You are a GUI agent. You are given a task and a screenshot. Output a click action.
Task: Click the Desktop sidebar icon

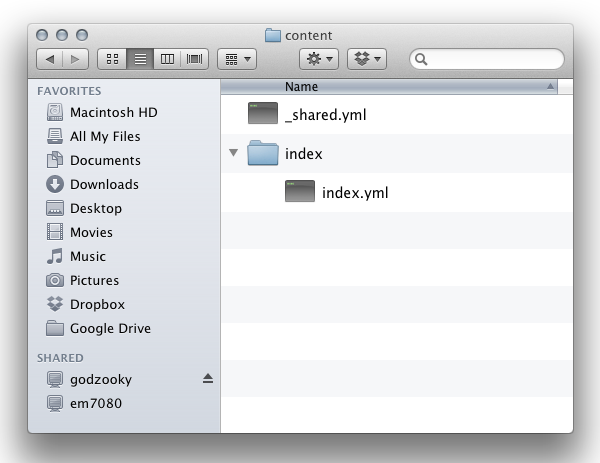pos(55,208)
